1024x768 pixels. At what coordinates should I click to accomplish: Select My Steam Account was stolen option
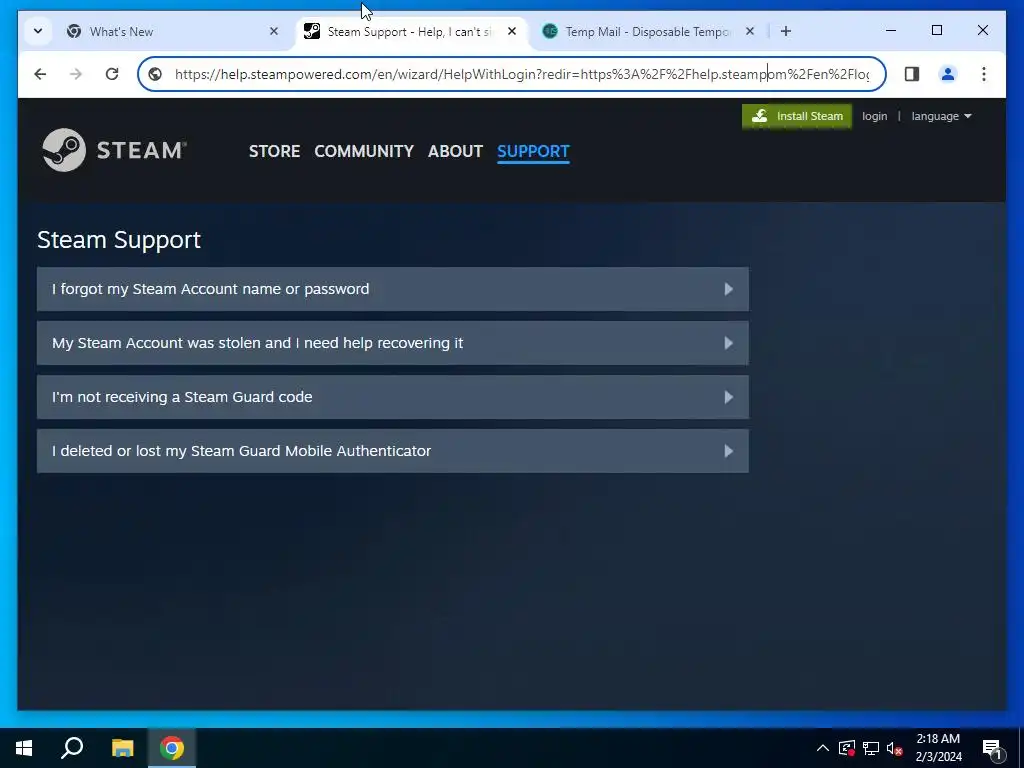point(392,343)
